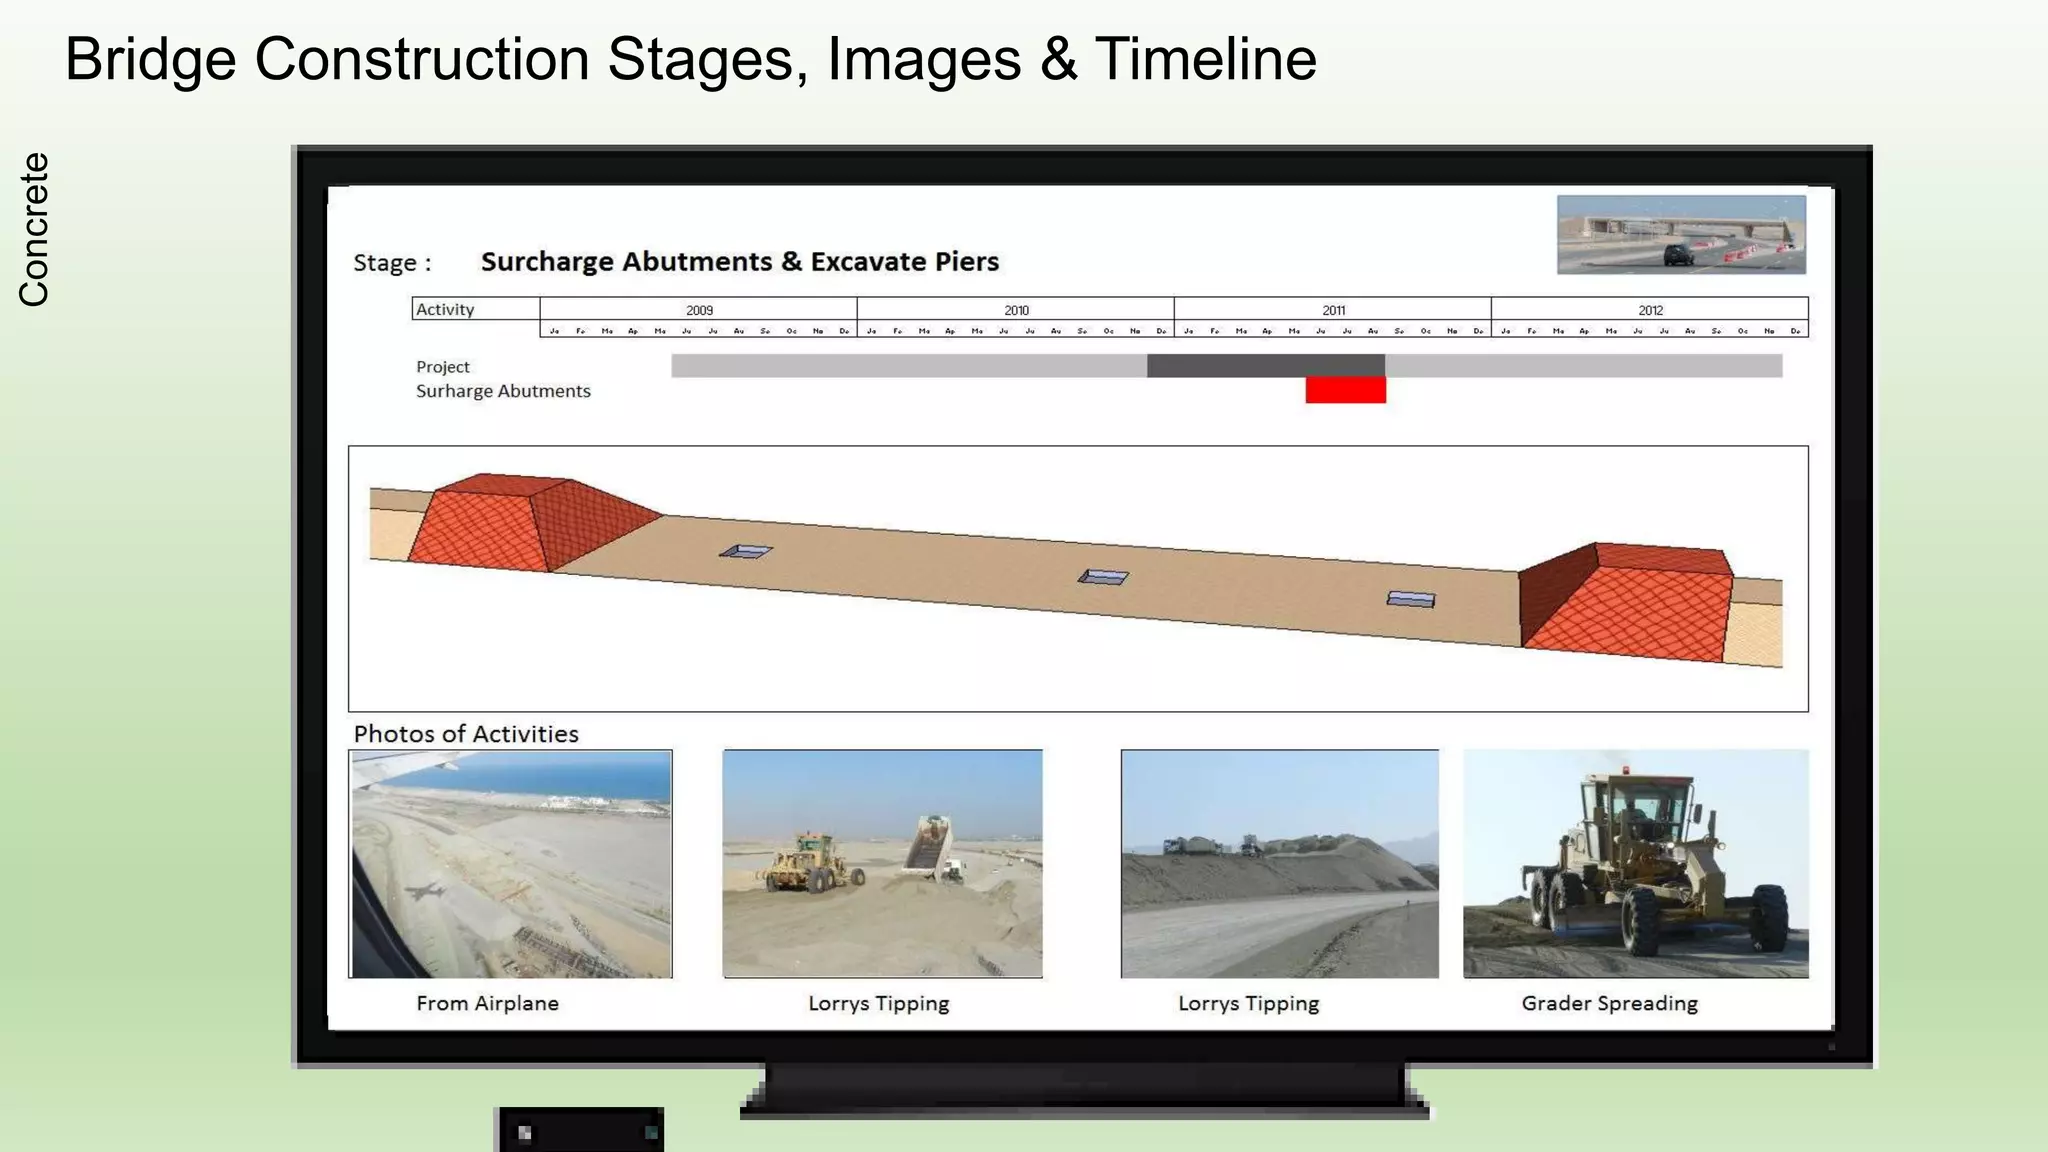Select the 2010 year column header
2048x1152 pixels.
[1016, 310]
